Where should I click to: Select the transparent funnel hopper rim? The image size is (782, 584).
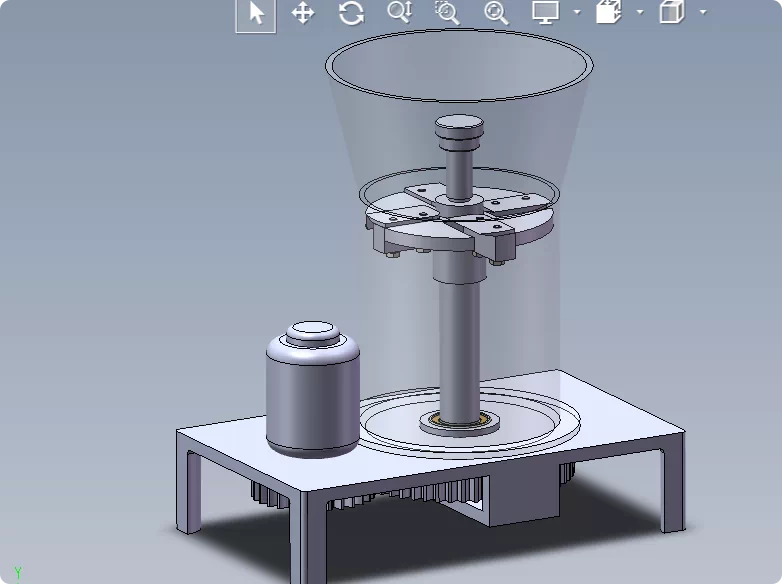[459, 65]
